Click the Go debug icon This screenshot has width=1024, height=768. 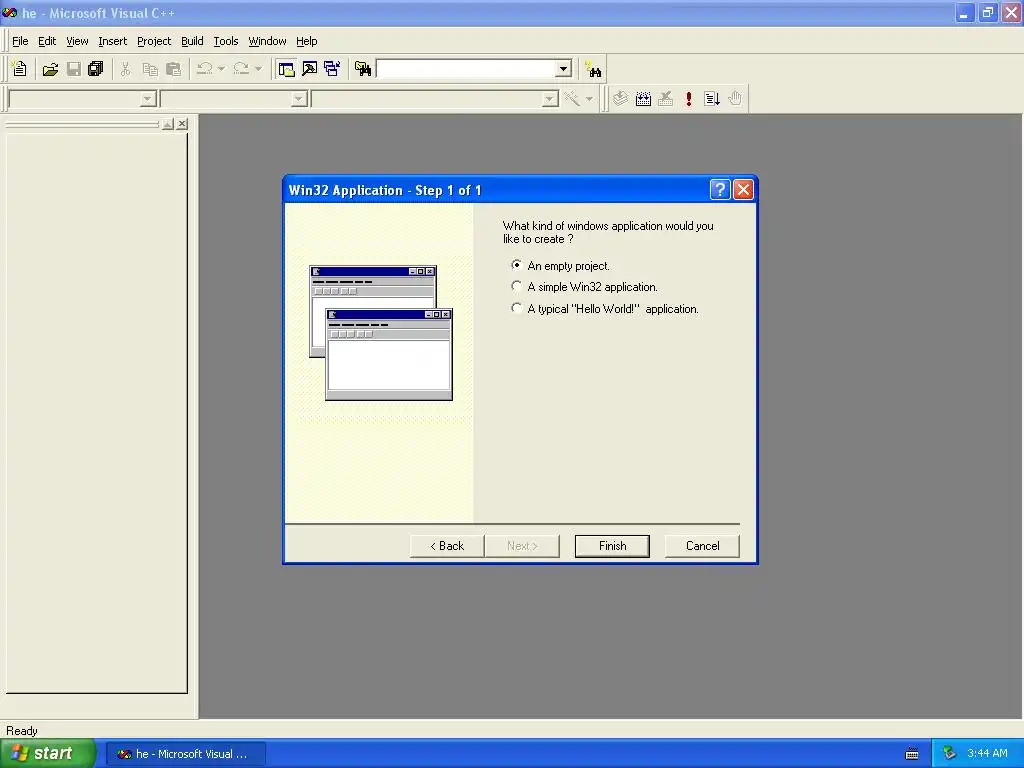point(712,99)
